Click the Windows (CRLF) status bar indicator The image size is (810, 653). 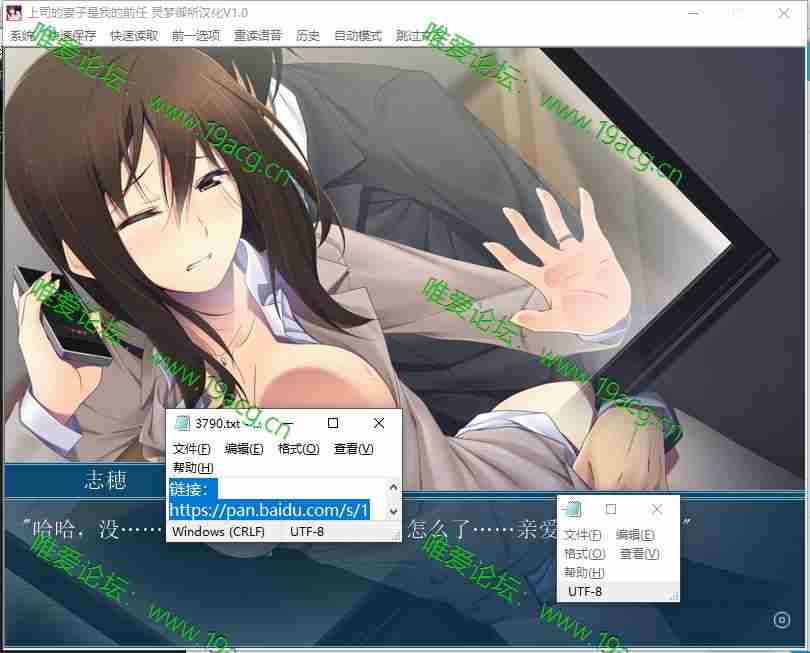(219, 532)
